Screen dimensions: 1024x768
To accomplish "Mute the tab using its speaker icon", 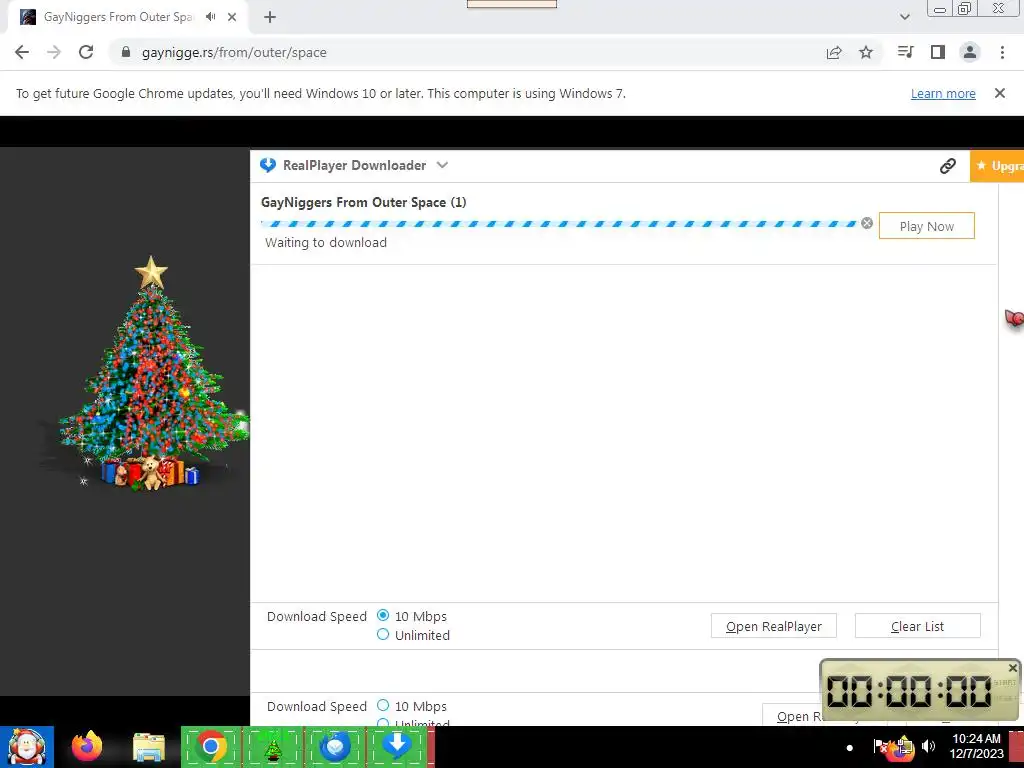I will point(210,17).
